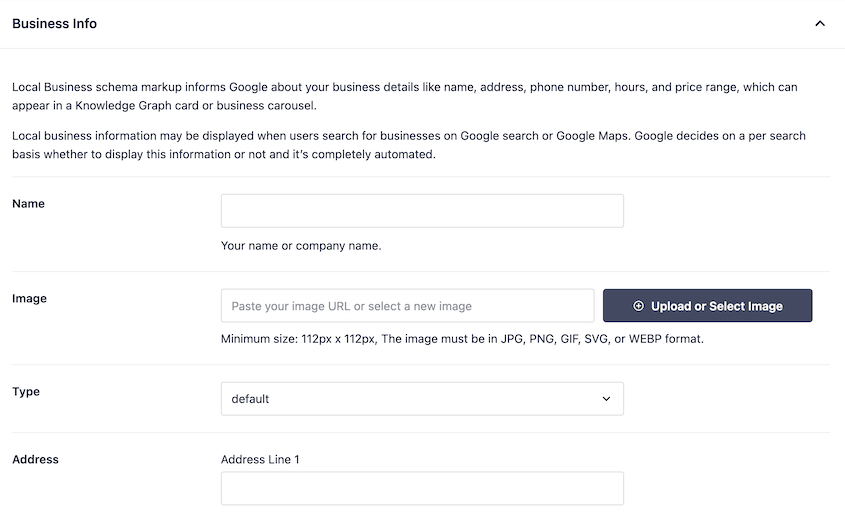Collapse the Business Info section chevron

pos(820,23)
